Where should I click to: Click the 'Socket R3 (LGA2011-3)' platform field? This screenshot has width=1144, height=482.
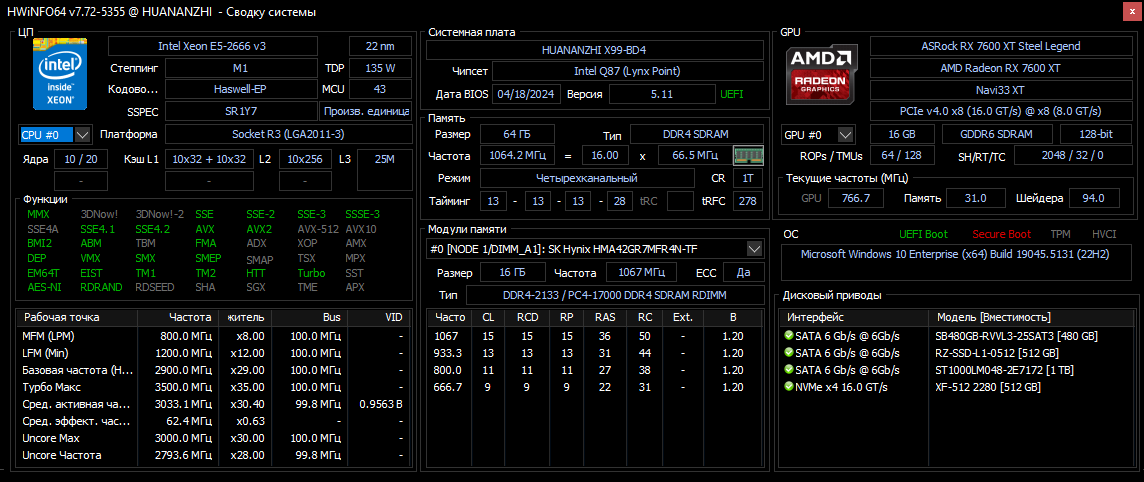(288, 134)
